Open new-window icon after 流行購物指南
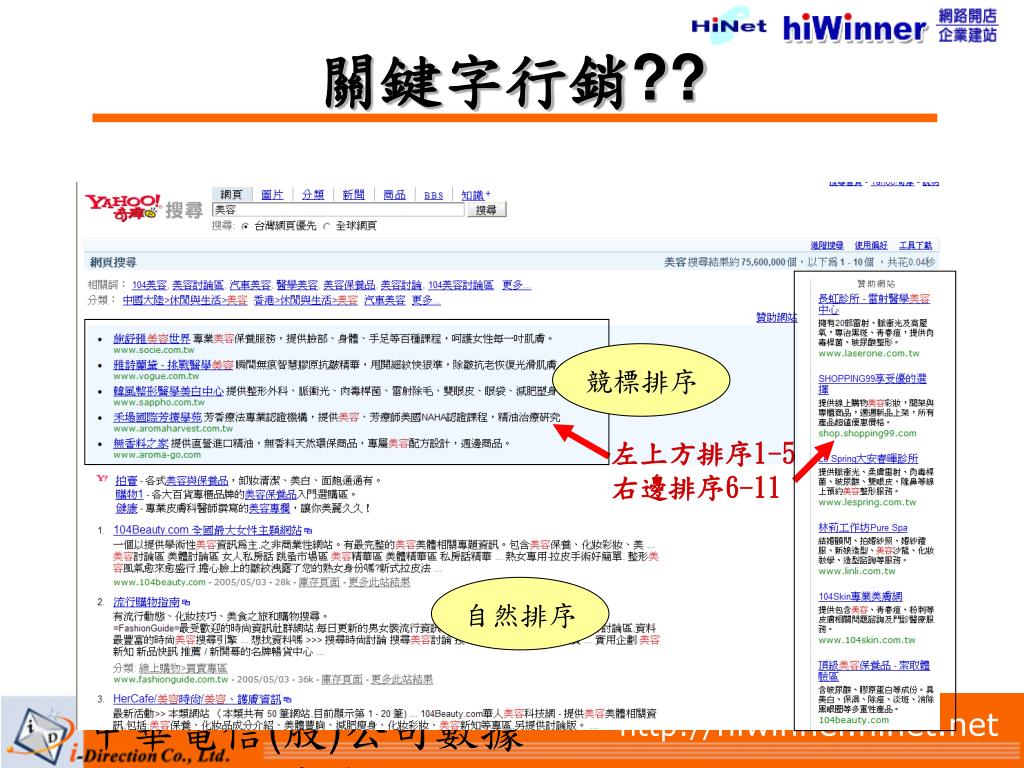This screenshot has height=768, width=1024. pyautogui.click(x=186, y=602)
